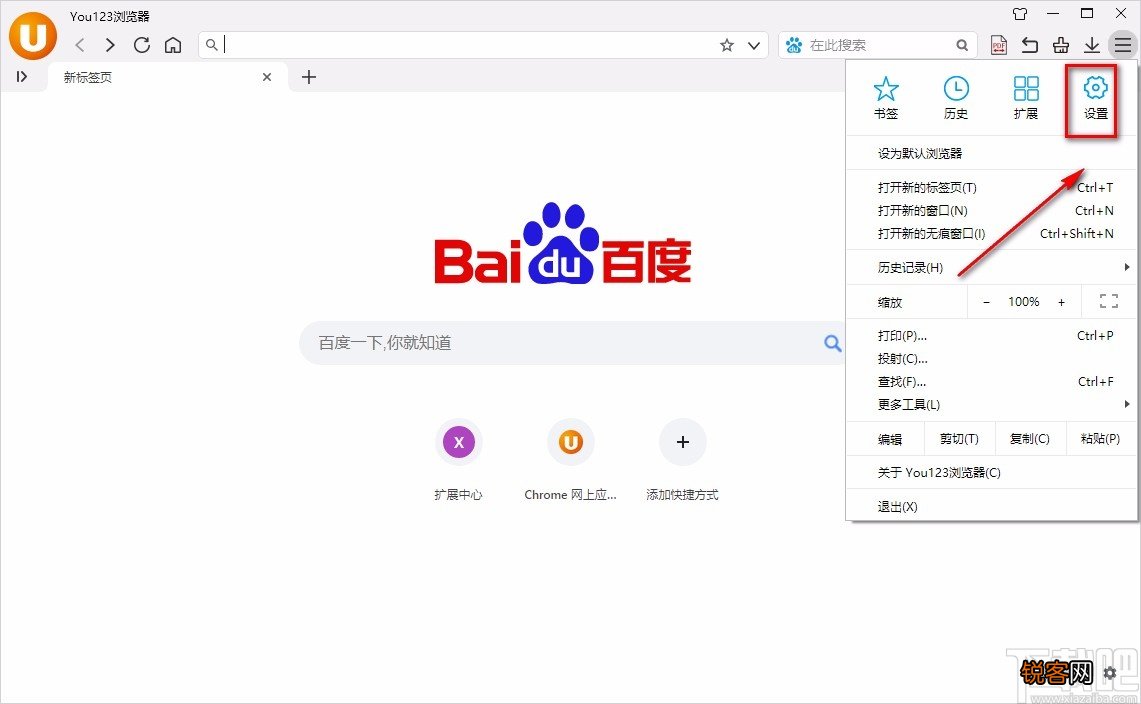Focus the address bar input
1141x704 pixels.
(x=466, y=45)
